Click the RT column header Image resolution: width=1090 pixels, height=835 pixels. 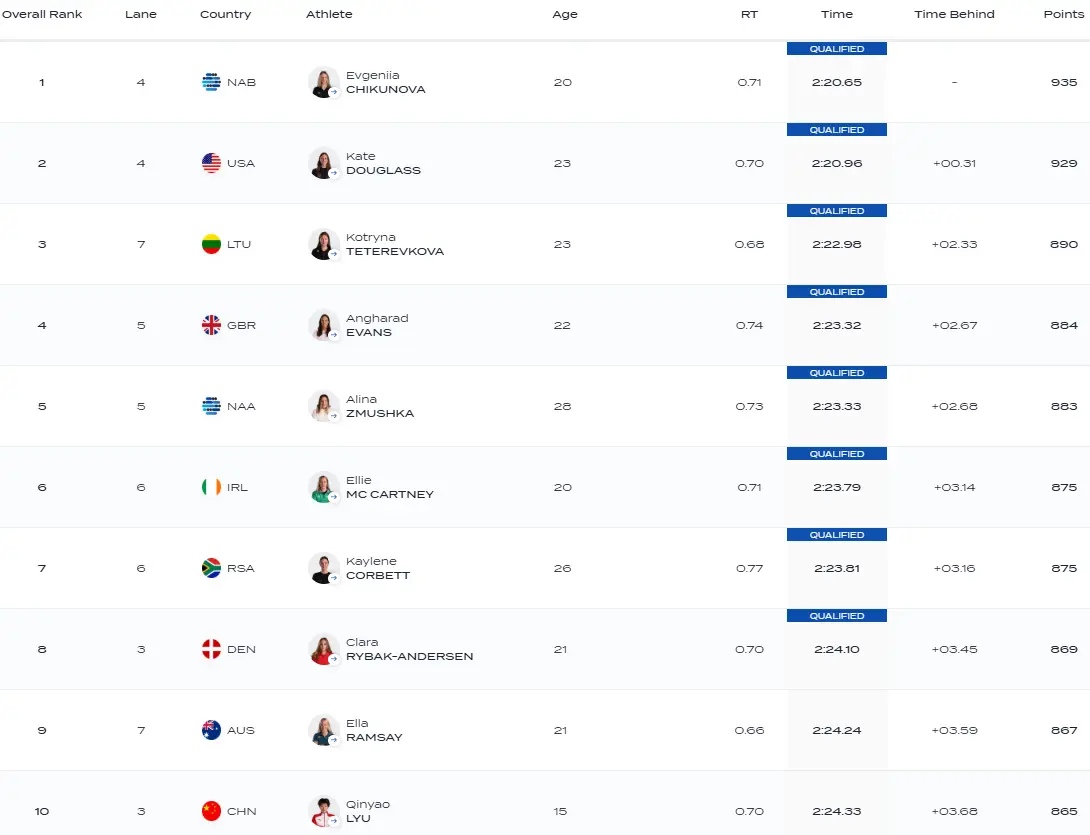tap(749, 14)
